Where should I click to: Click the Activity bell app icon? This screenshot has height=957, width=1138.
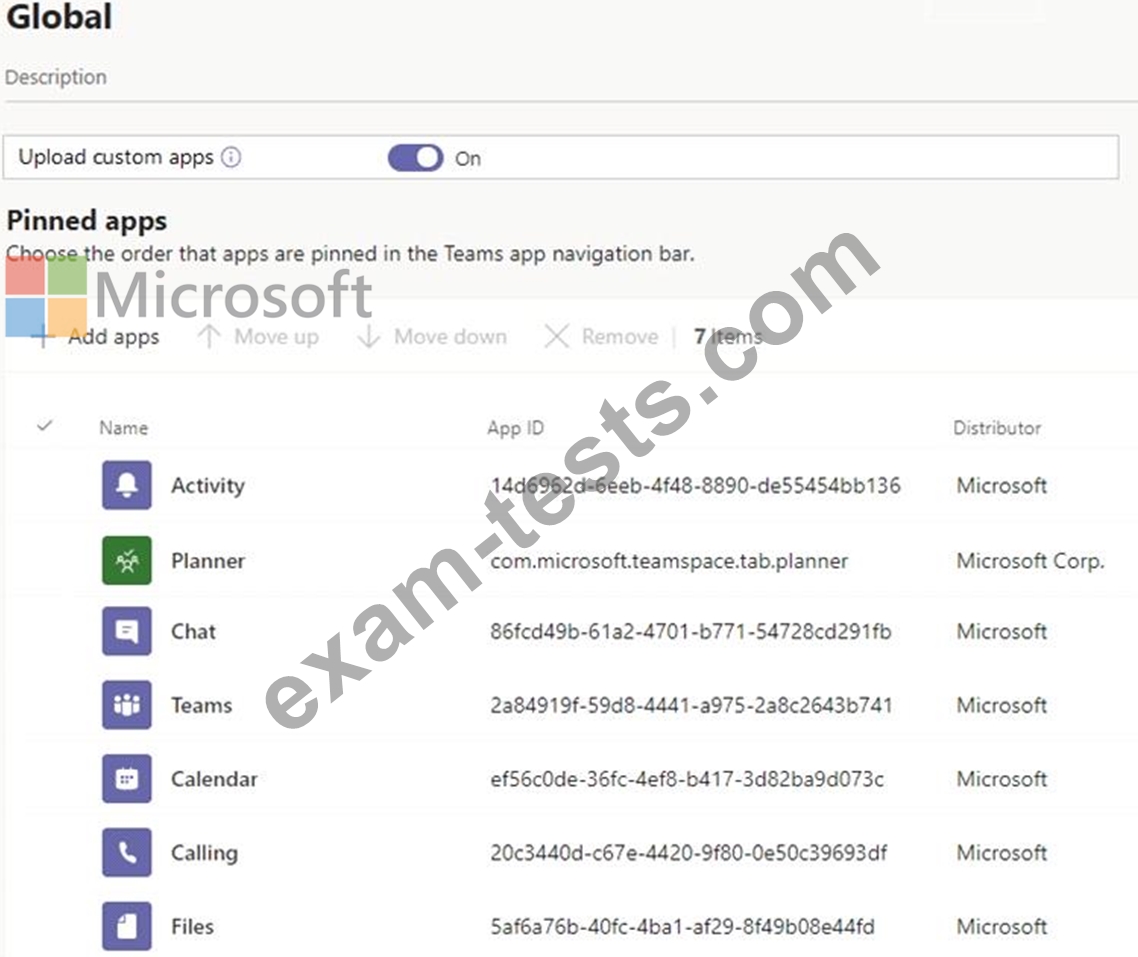point(127,485)
